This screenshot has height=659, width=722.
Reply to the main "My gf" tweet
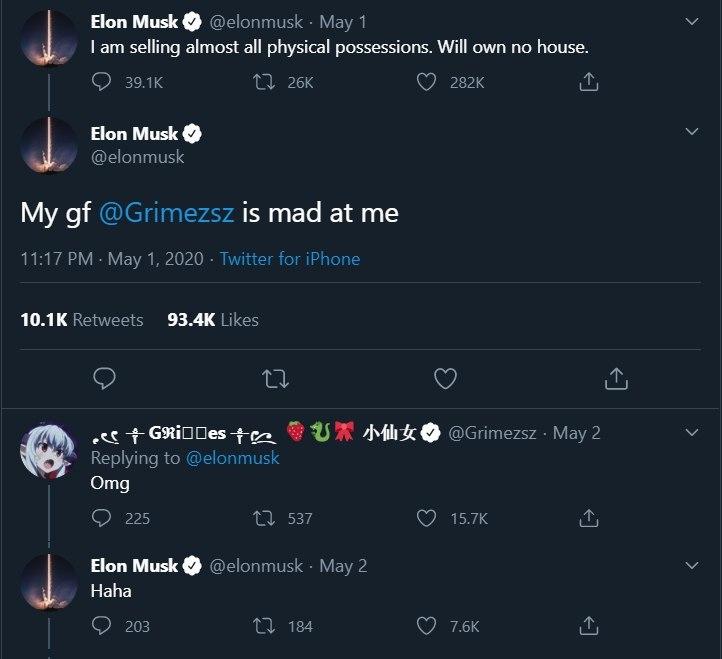tap(104, 378)
